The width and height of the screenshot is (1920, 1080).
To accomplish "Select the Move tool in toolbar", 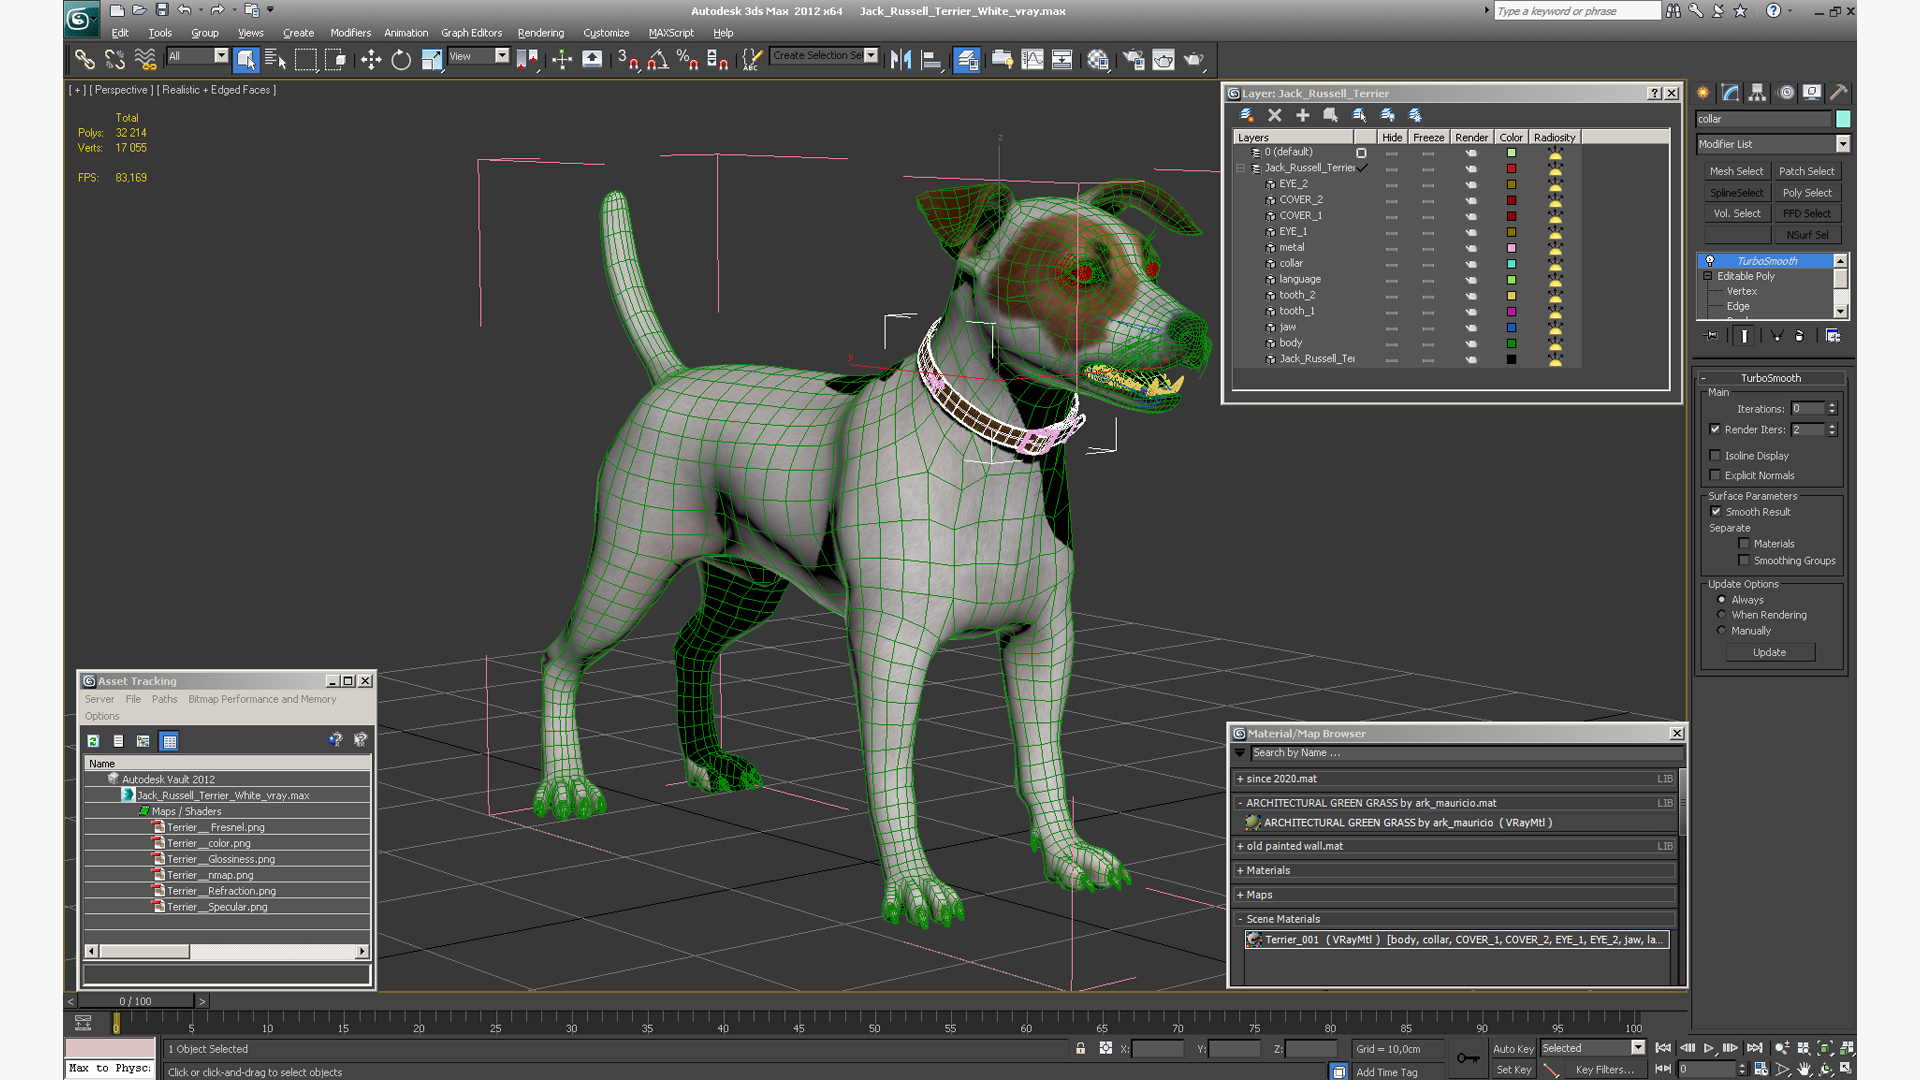I will [371, 60].
